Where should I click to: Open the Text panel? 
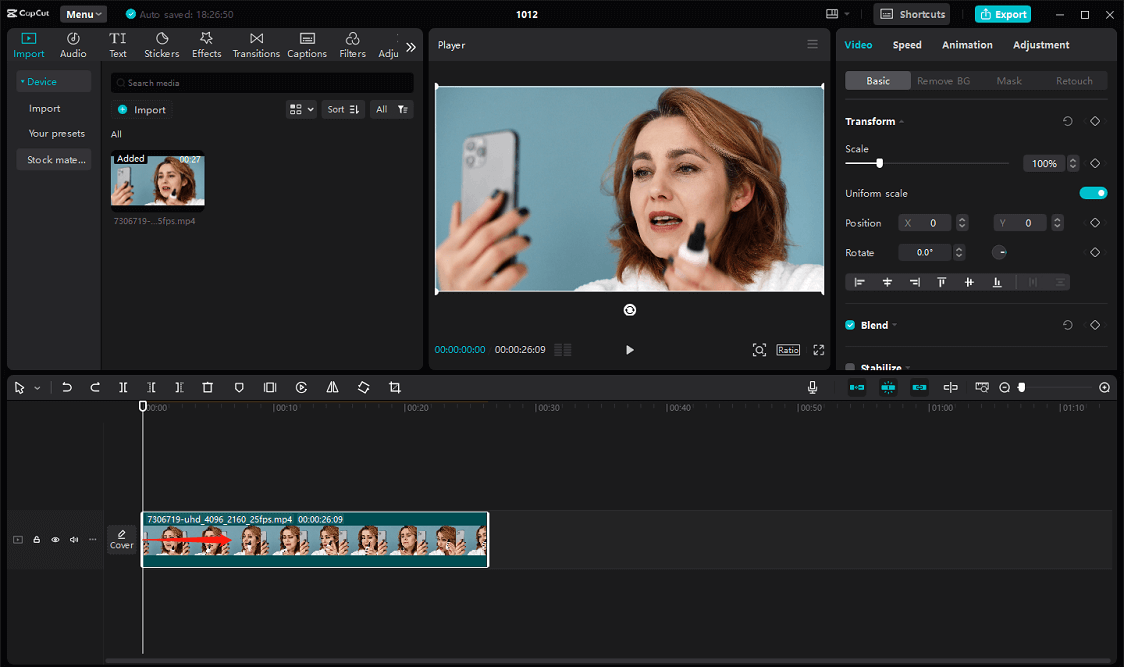click(x=118, y=45)
